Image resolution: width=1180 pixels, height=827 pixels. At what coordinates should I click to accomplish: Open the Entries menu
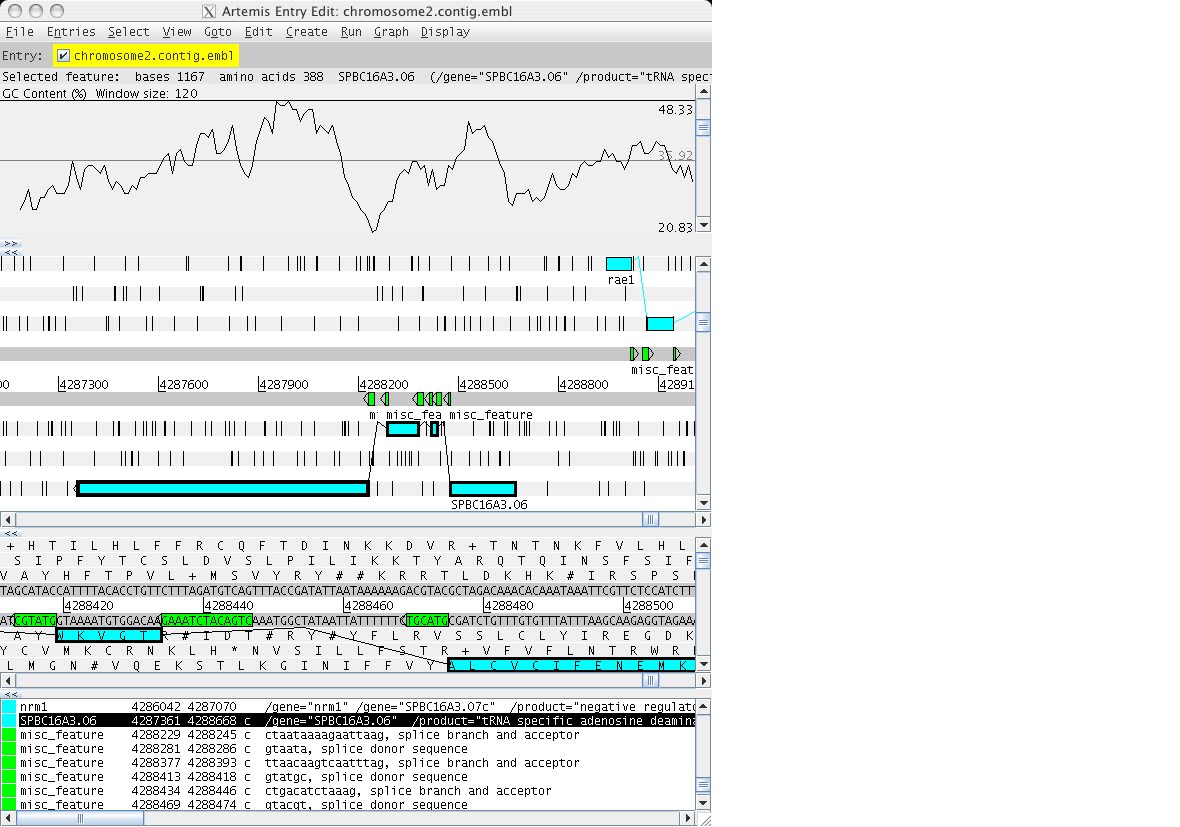(71, 32)
